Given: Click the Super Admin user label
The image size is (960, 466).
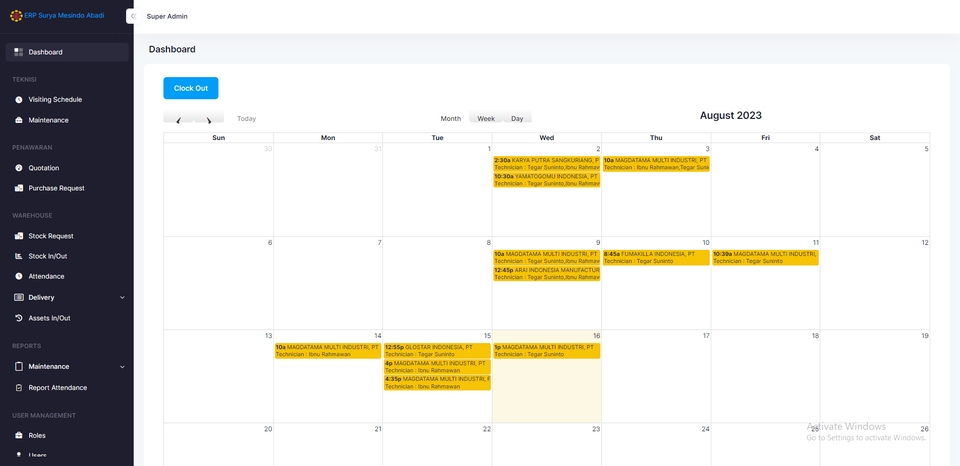Looking at the screenshot, I should (x=167, y=17).
